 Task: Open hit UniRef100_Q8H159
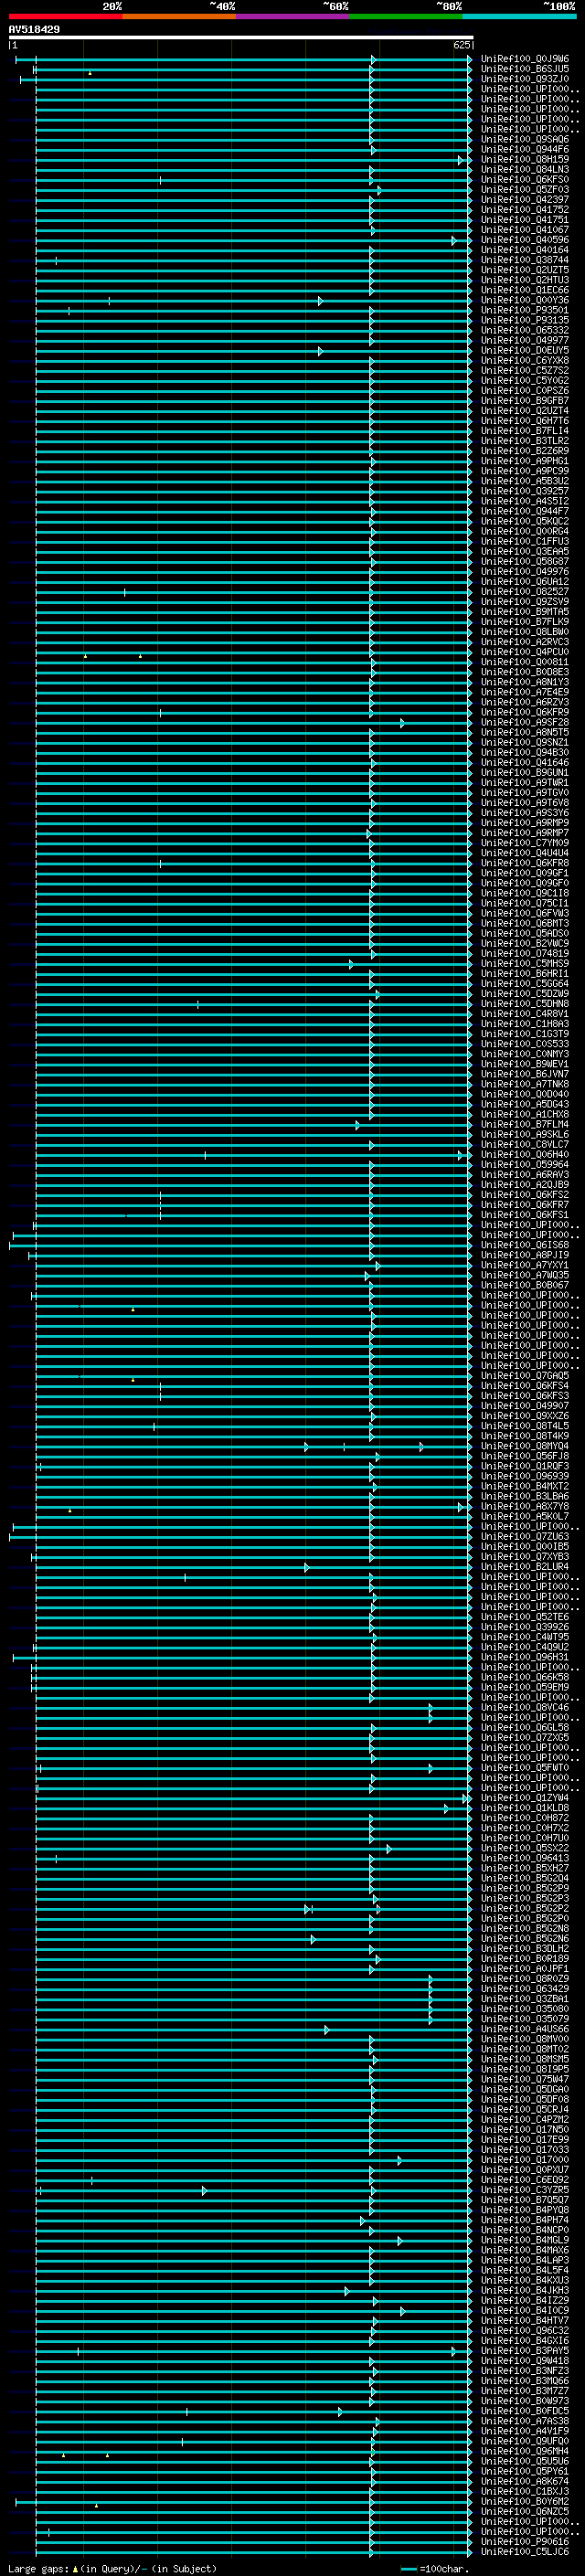pyautogui.click(x=524, y=159)
